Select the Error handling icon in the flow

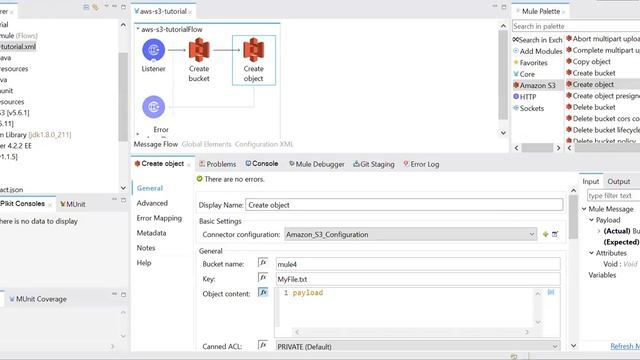(153, 107)
